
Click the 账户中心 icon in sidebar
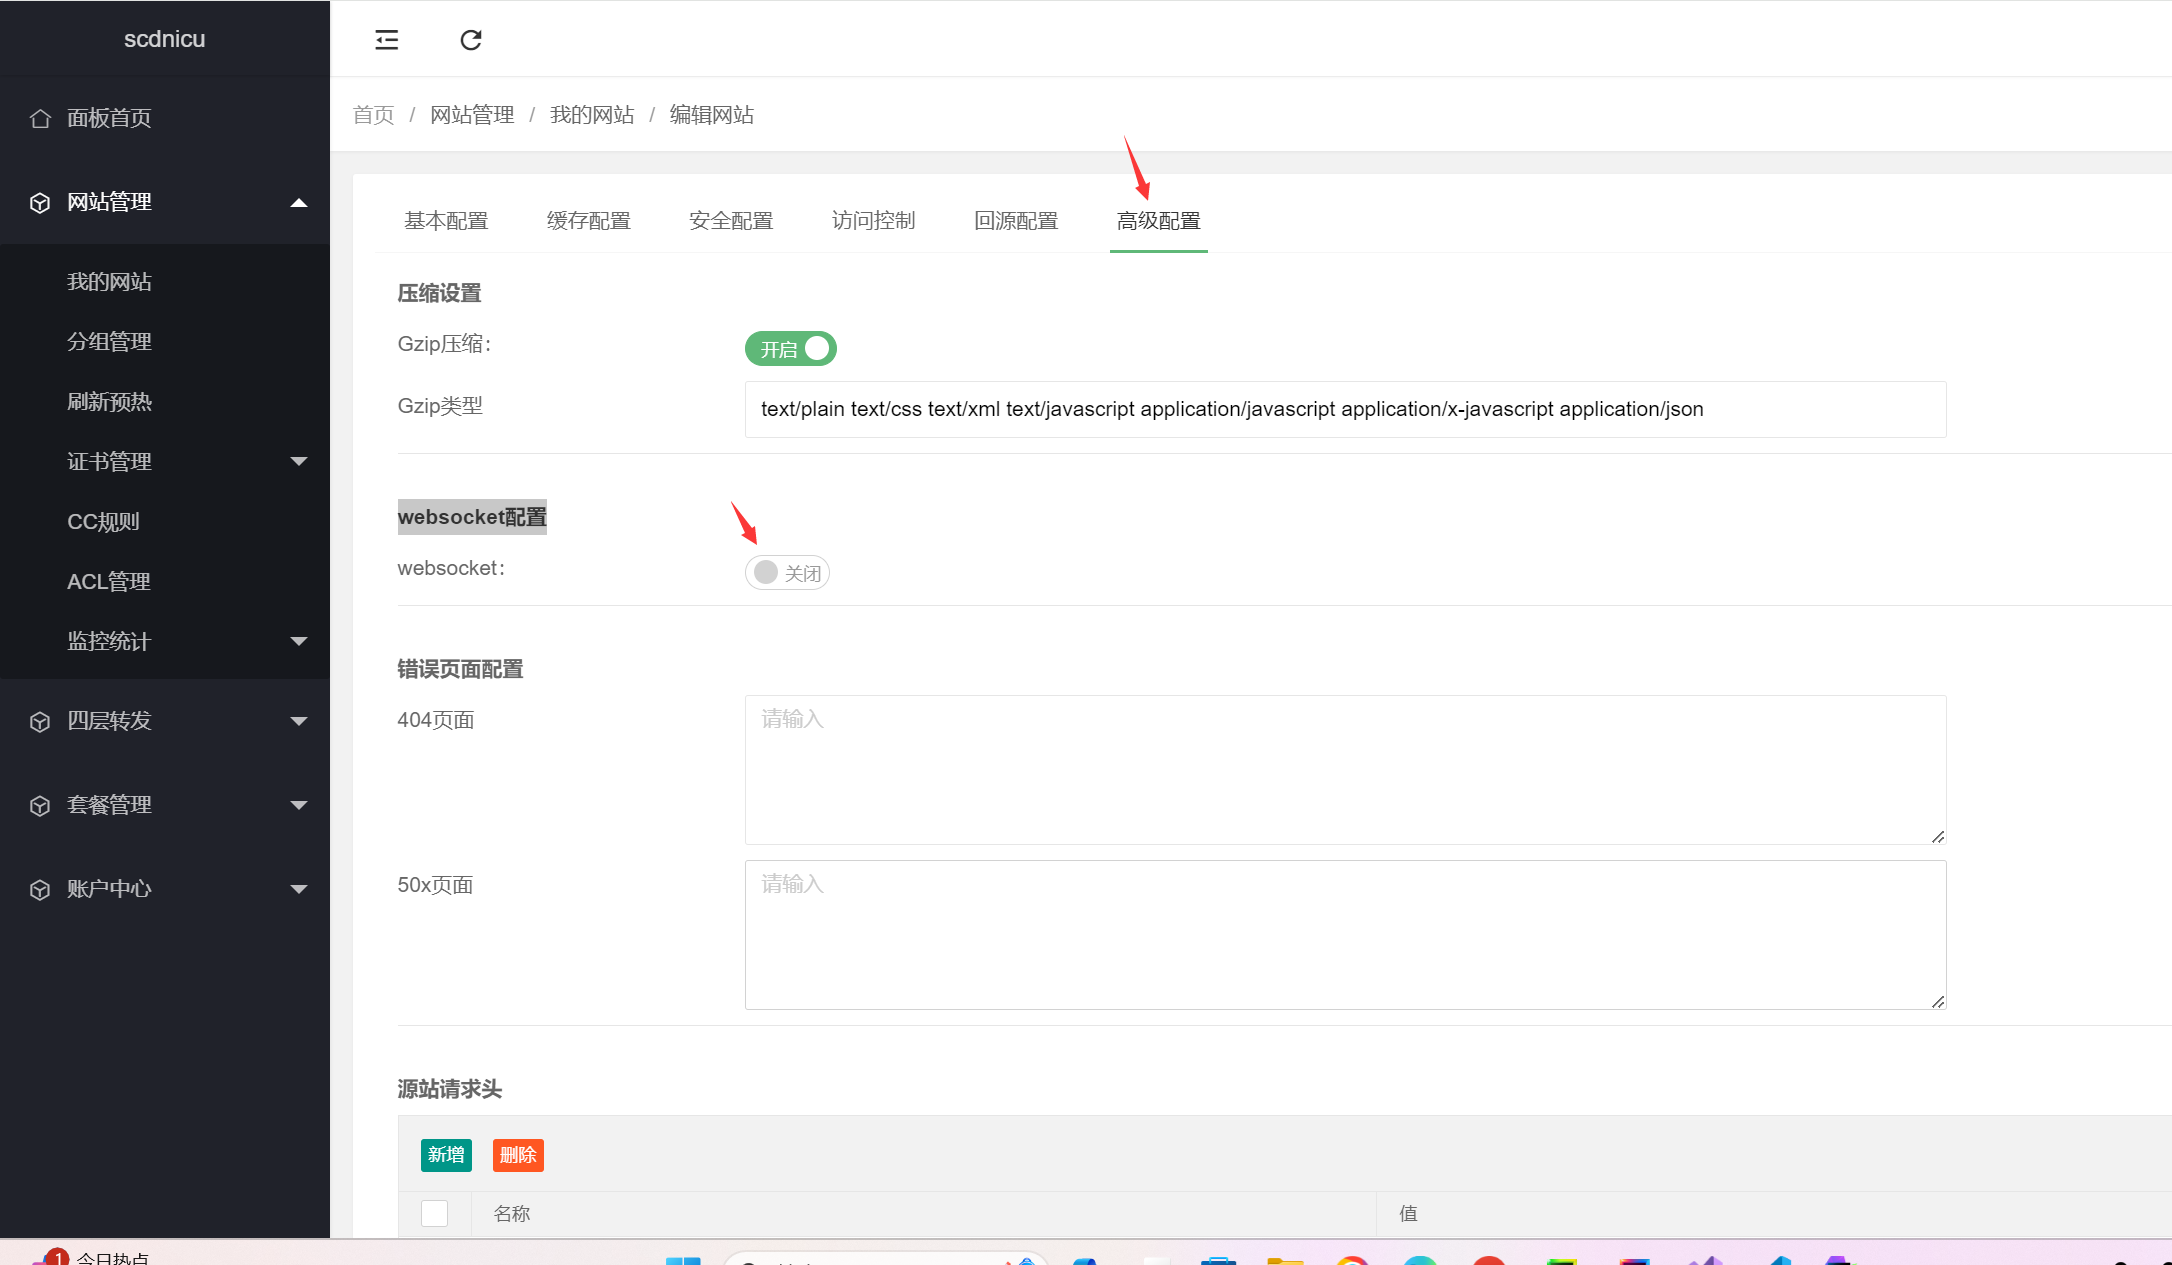pyautogui.click(x=40, y=889)
